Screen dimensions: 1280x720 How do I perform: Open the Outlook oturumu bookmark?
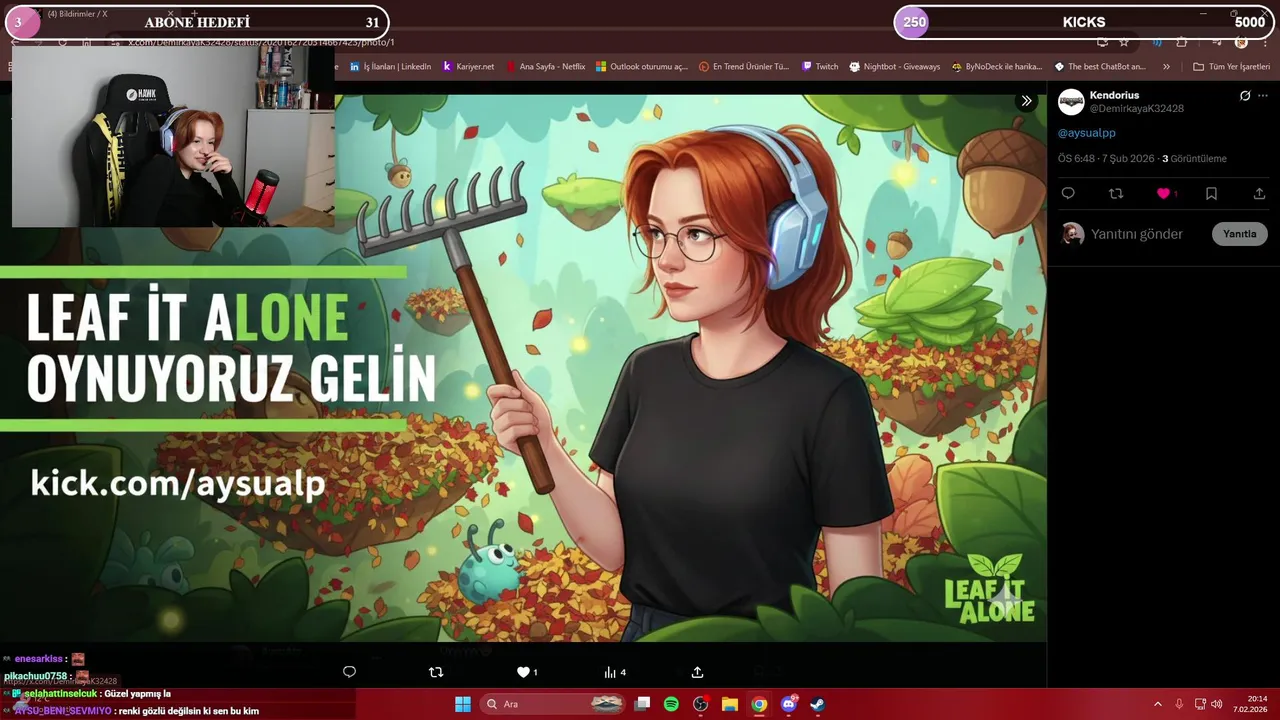point(641,67)
